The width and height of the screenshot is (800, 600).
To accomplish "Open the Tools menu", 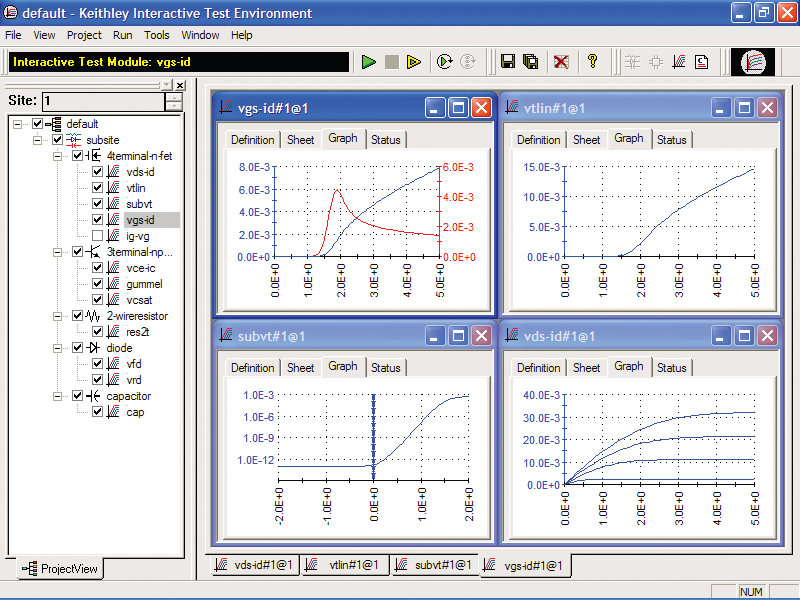I will coord(157,35).
